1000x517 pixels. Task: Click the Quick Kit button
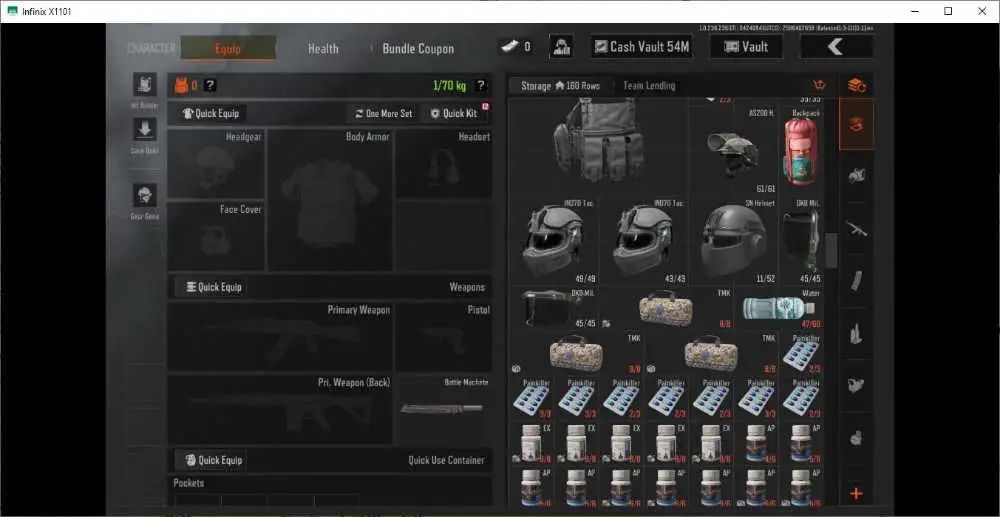click(x=454, y=113)
